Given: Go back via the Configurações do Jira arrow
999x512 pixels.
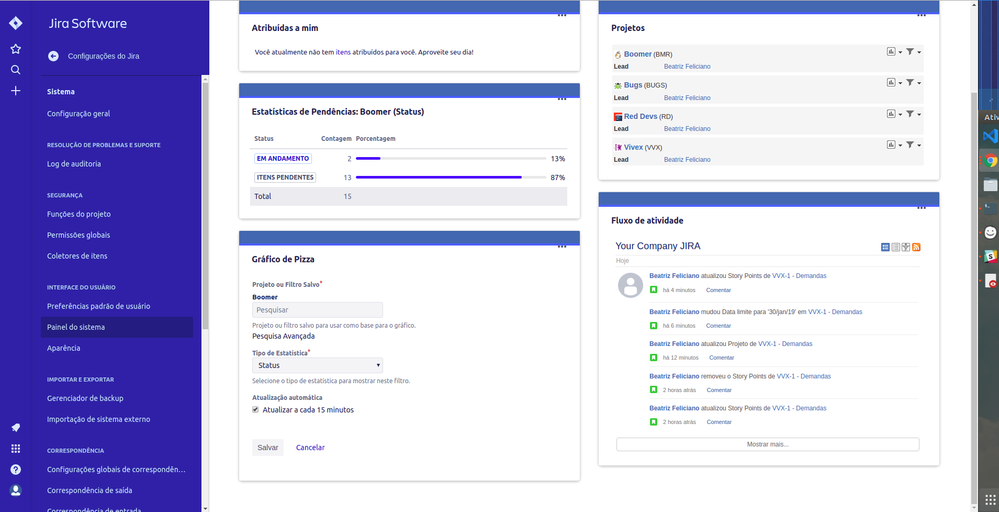Looking at the screenshot, I should pos(54,56).
